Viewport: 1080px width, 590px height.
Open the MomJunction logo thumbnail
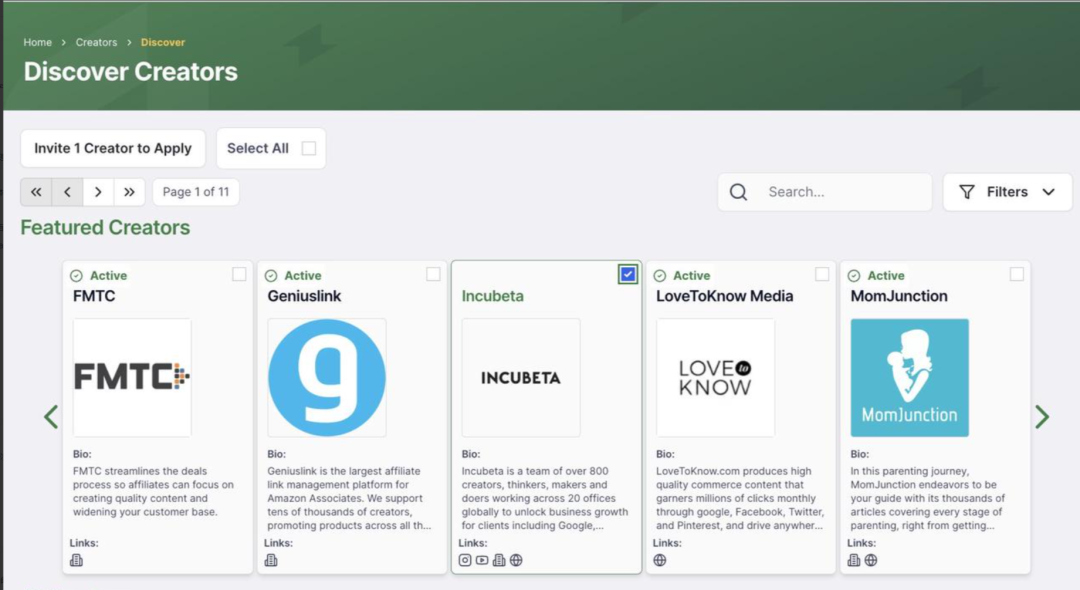(x=909, y=377)
